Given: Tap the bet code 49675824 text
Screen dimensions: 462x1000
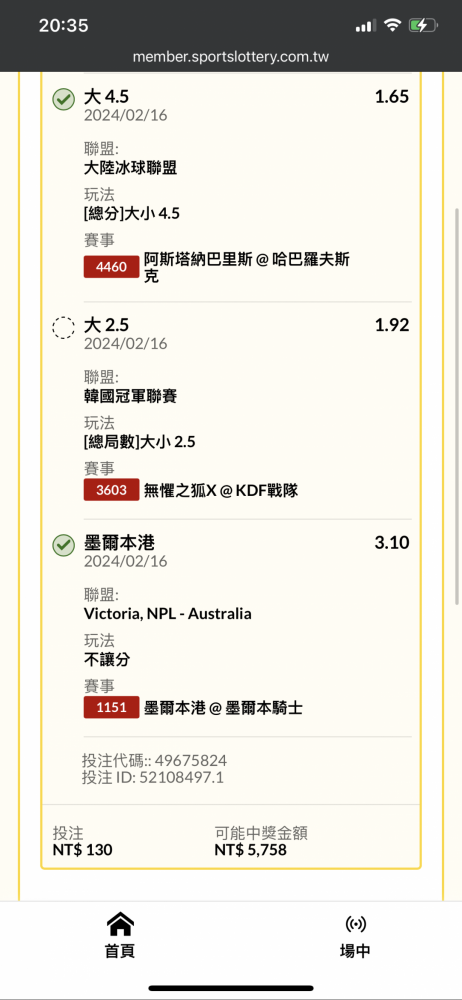Looking at the screenshot, I should [191, 760].
